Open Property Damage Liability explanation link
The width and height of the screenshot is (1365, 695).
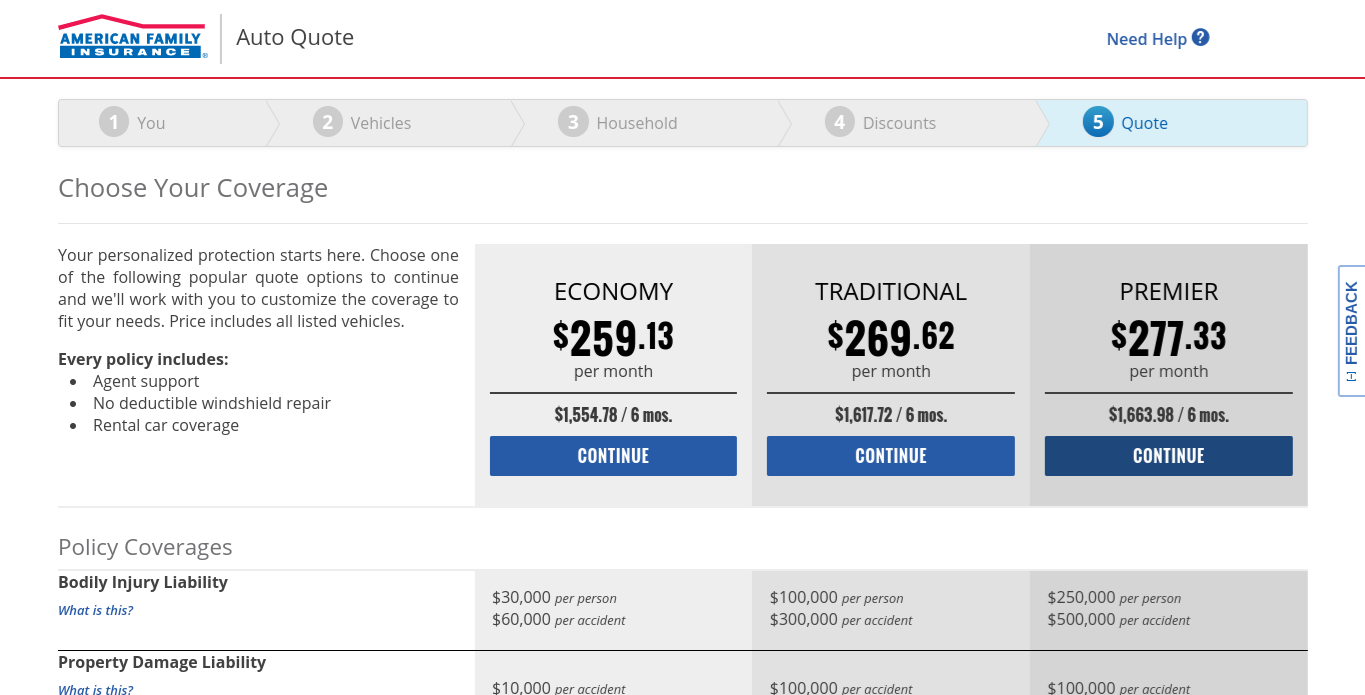[x=95, y=690]
